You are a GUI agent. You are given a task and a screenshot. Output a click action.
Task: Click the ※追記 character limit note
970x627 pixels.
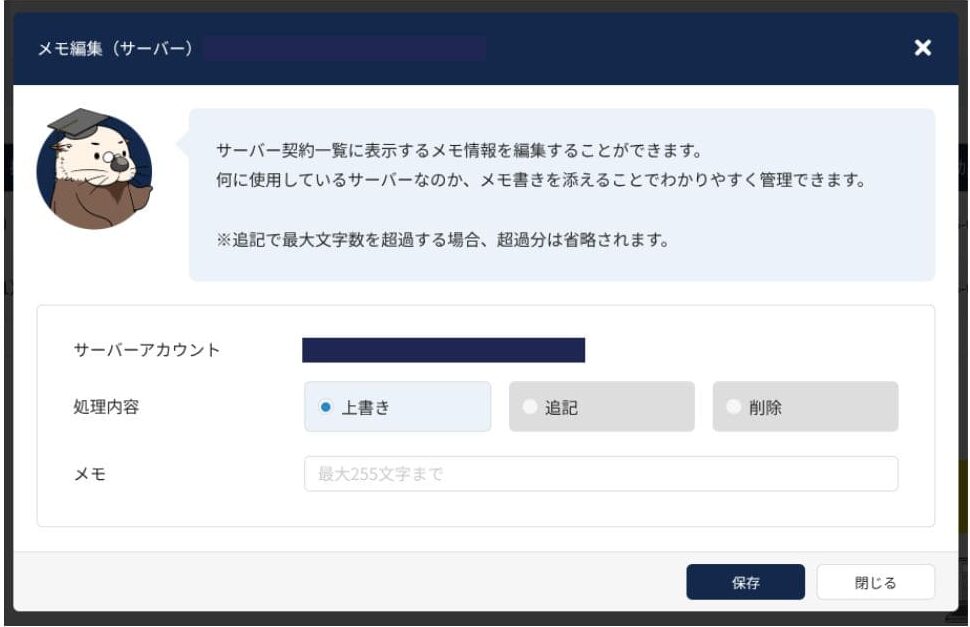(x=442, y=241)
